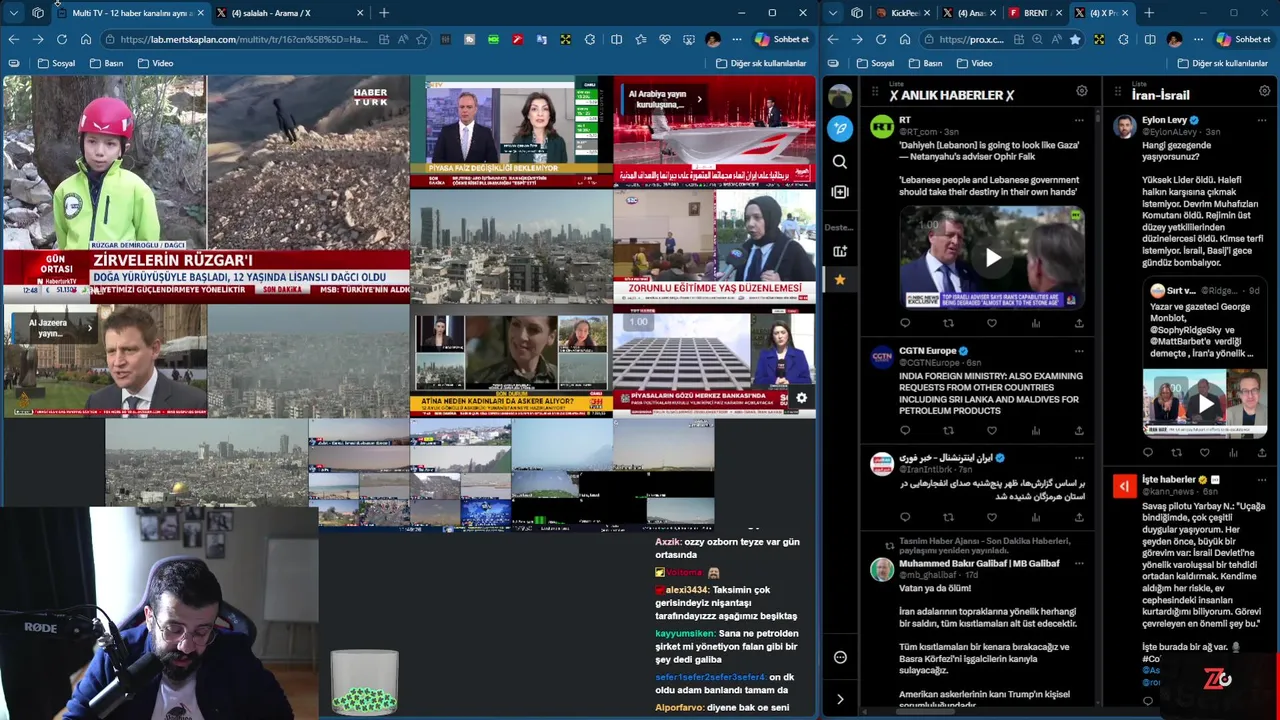Like the CGTN Europe post
Screen dimensions: 1280x720
992,431
